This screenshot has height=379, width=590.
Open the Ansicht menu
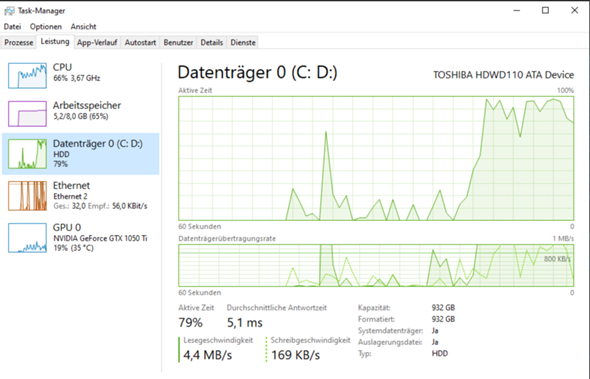point(83,27)
